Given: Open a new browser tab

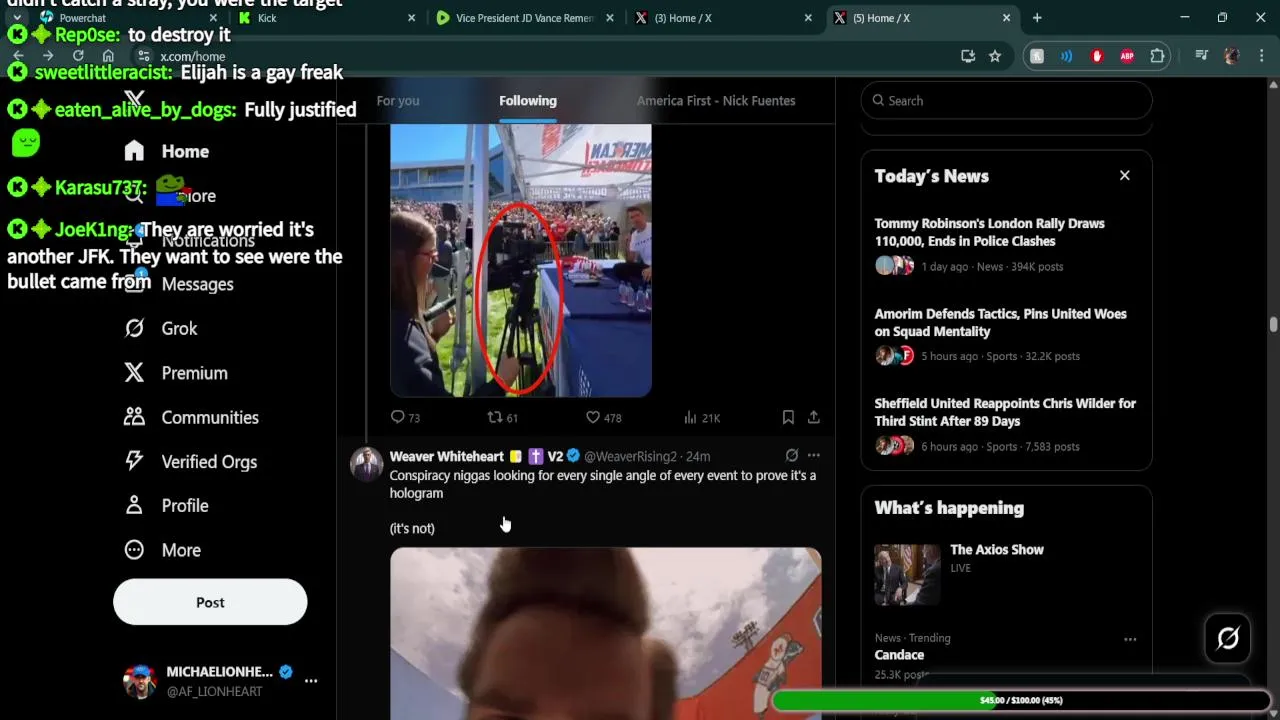Looking at the screenshot, I should (x=1037, y=18).
